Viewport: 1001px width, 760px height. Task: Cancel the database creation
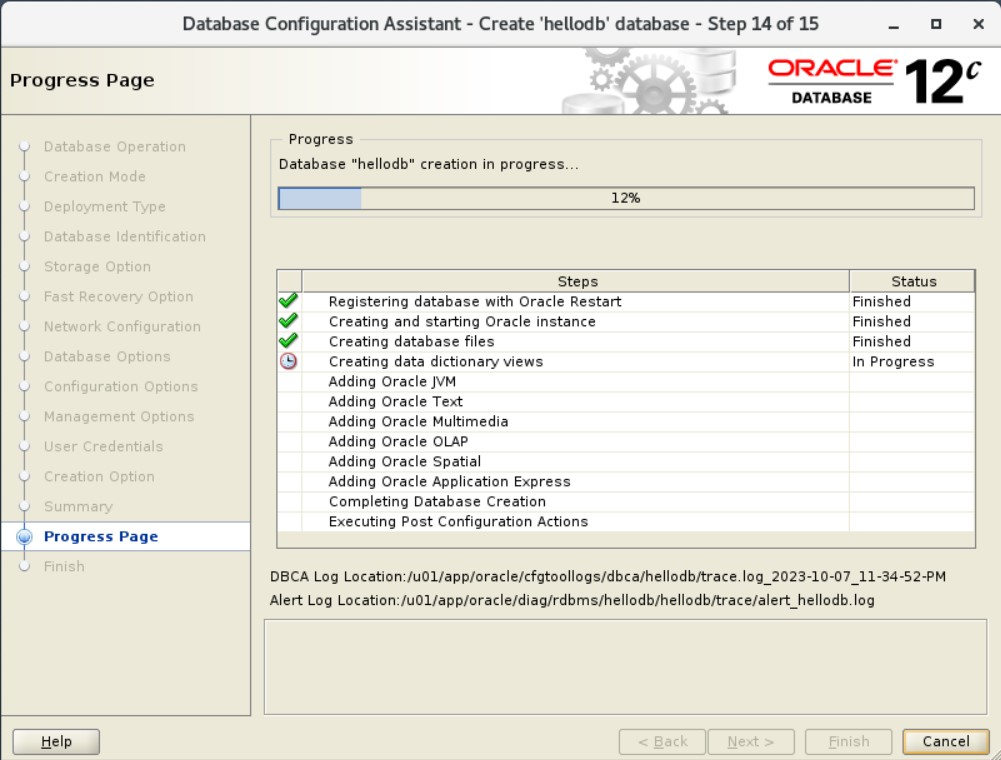pyautogui.click(x=945, y=741)
